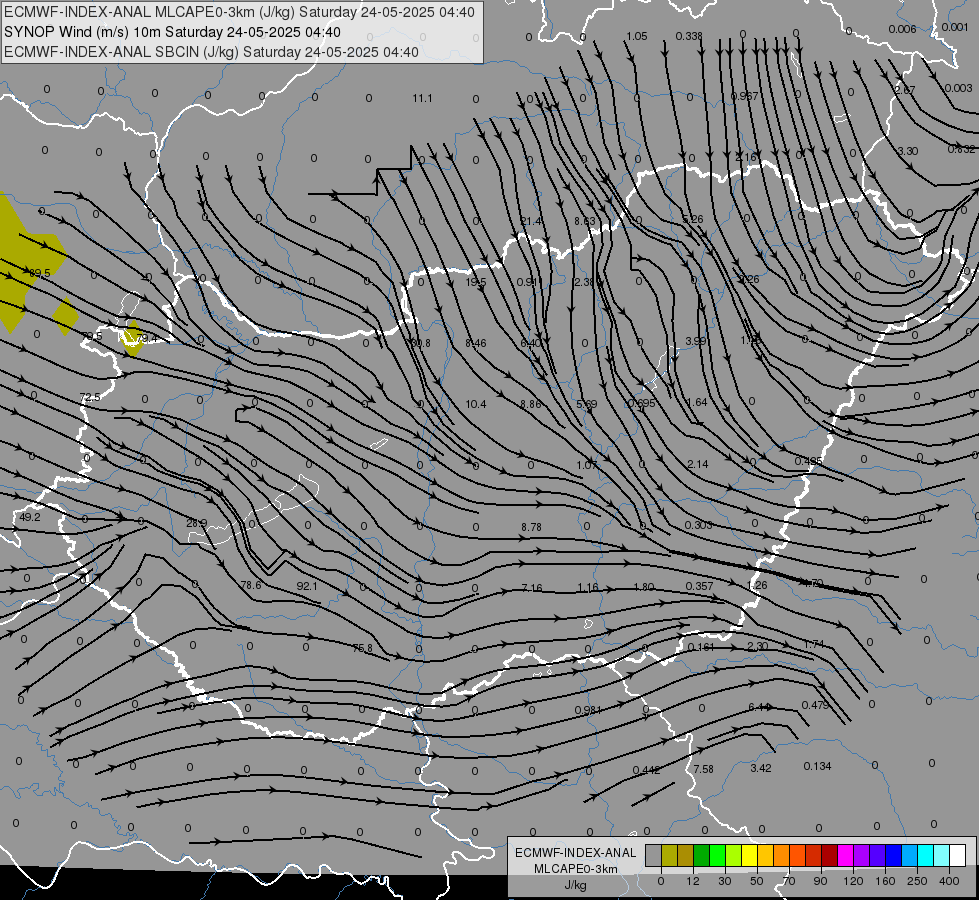Click the legend tick label 120
The image size is (979, 900).
click(853, 881)
